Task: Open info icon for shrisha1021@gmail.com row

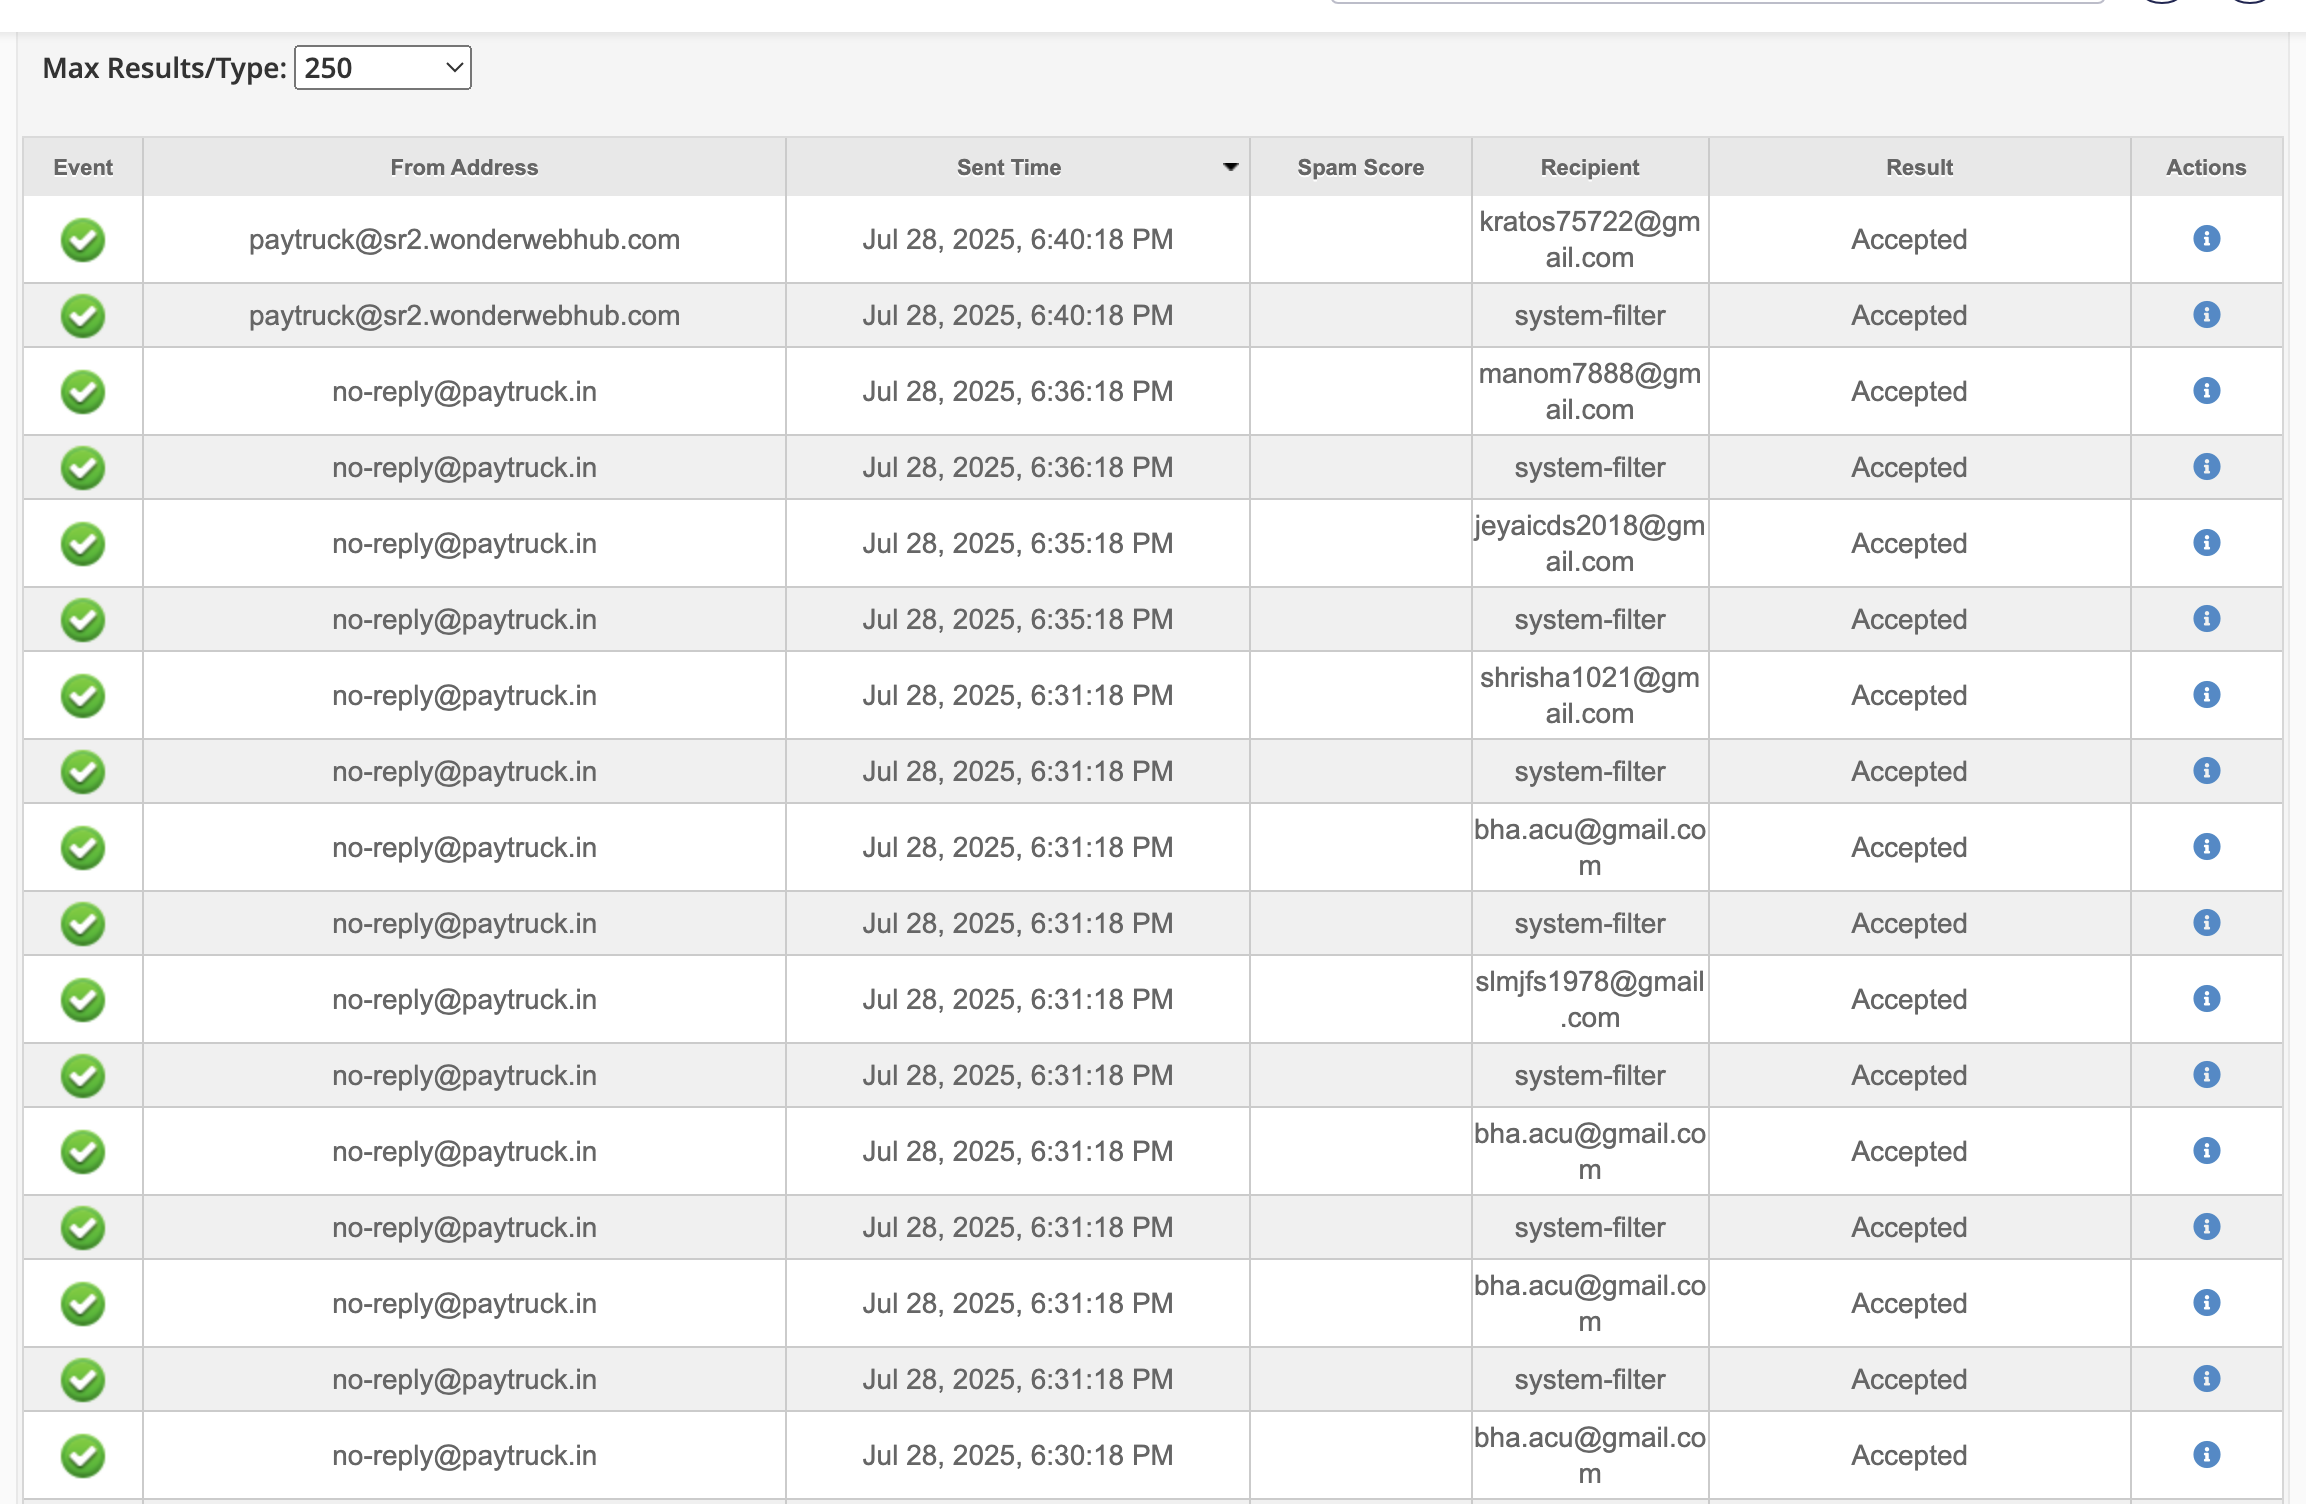Action: click(2206, 695)
